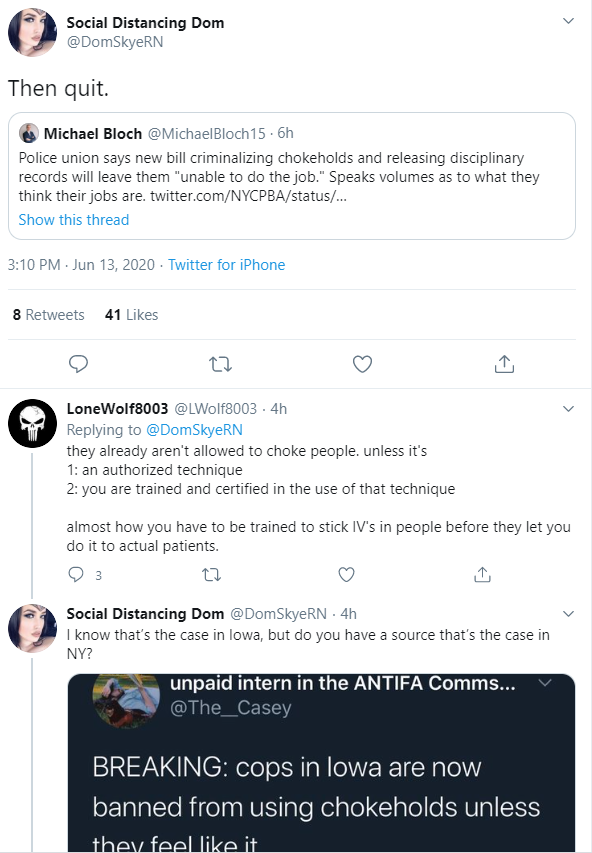This screenshot has height=853, width=592.
Task: Open Michael Bloch's quoted tweet card
Action: [292, 176]
